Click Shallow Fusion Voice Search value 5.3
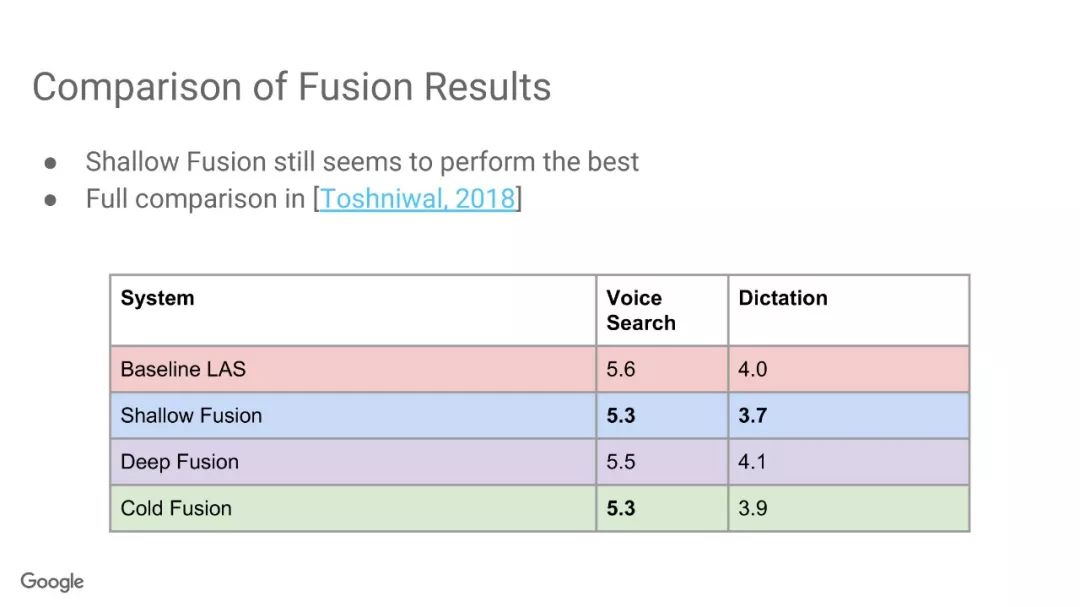The width and height of the screenshot is (1080, 607). [x=621, y=415]
